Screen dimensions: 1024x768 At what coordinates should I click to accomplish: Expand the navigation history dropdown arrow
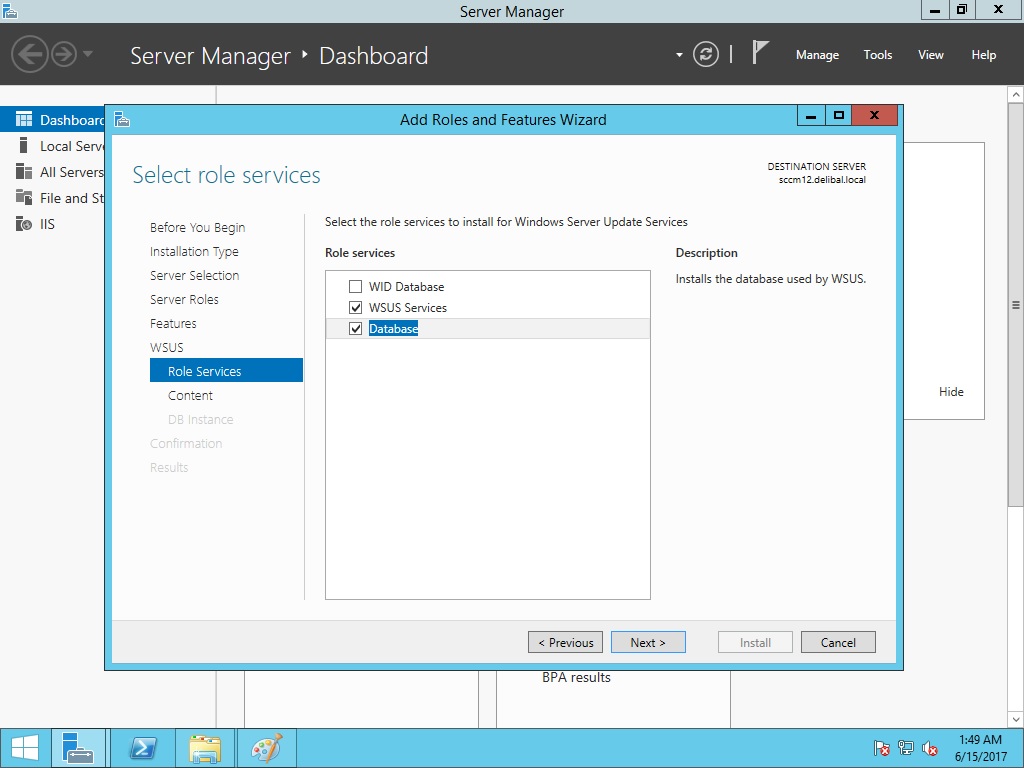coord(88,54)
